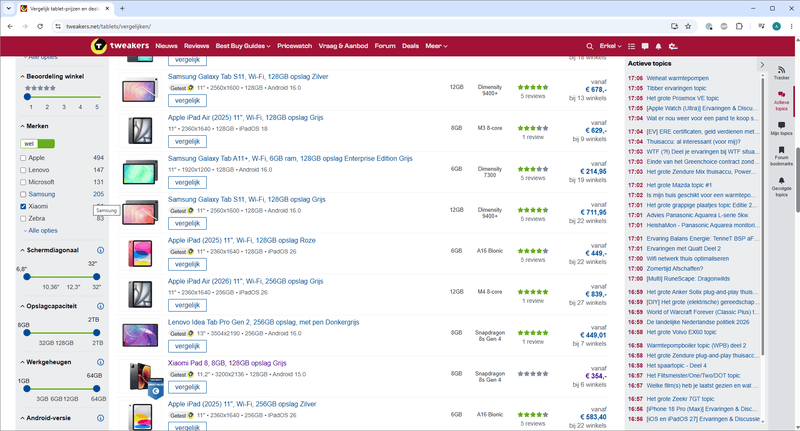The height and width of the screenshot is (431, 800).
Task: Expand Alle opties under Merken
Action: (x=40, y=231)
